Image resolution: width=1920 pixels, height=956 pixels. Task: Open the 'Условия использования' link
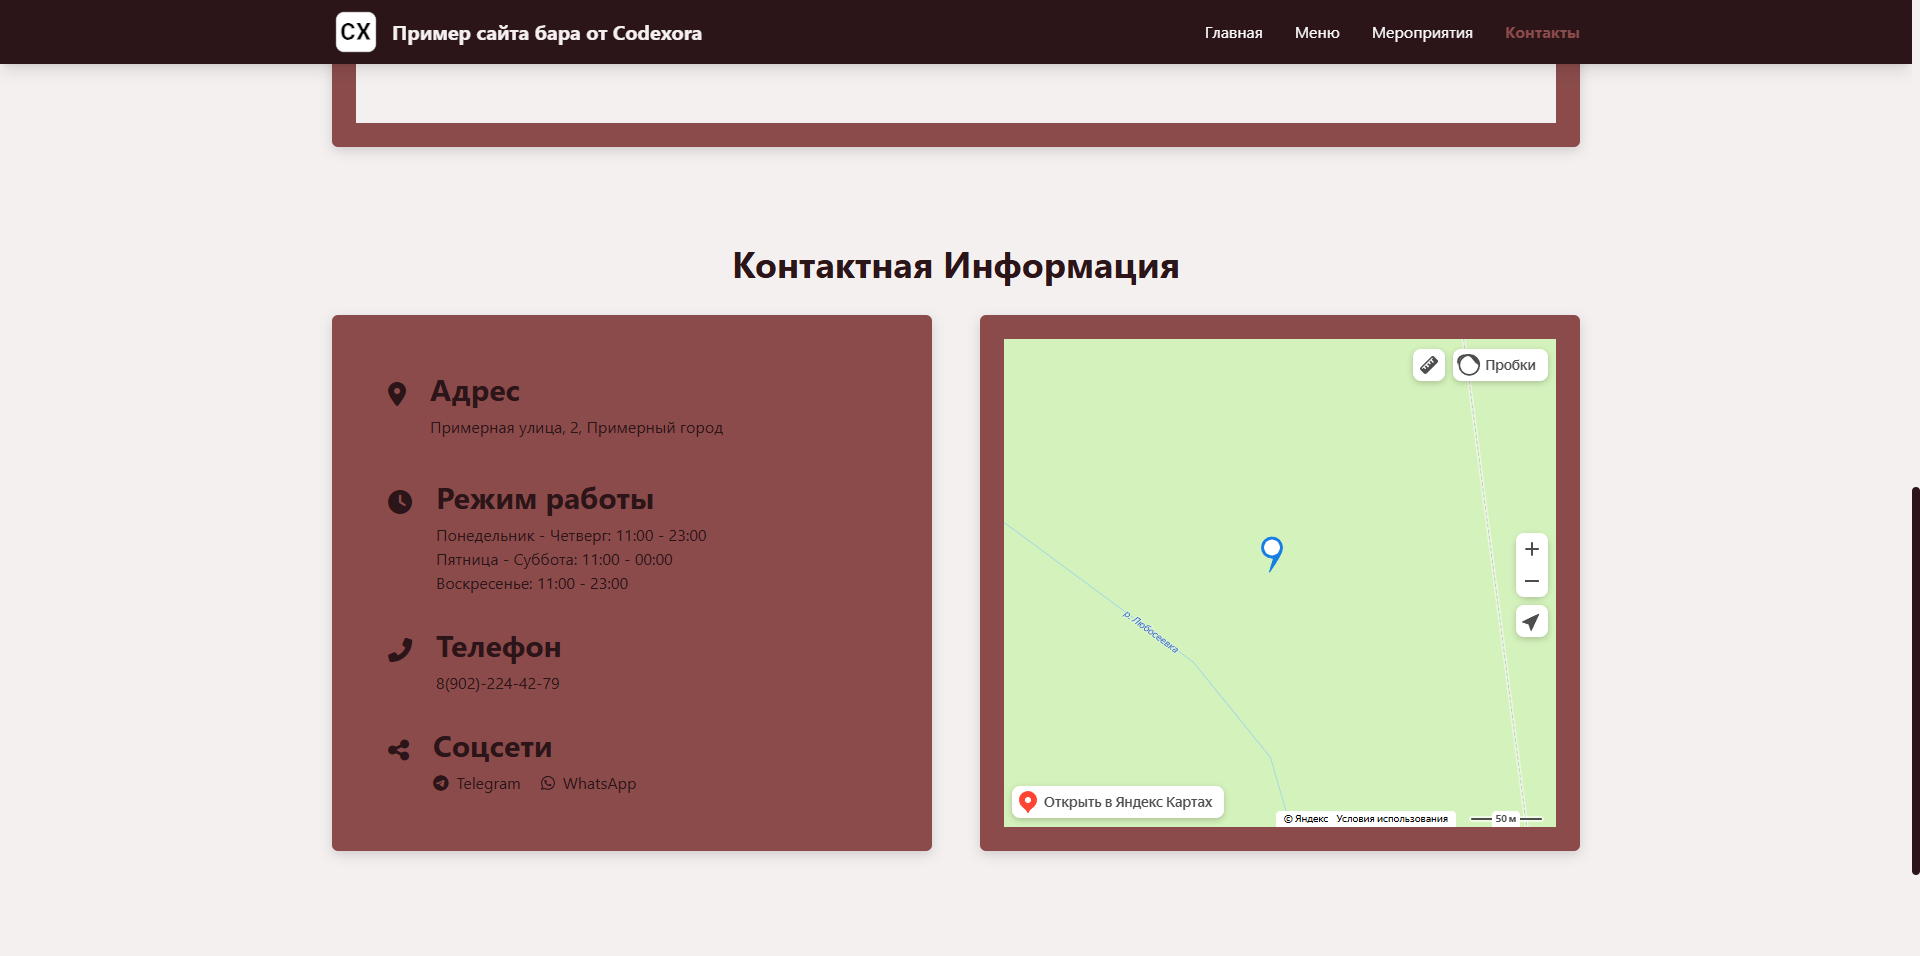[x=1392, y=819]
